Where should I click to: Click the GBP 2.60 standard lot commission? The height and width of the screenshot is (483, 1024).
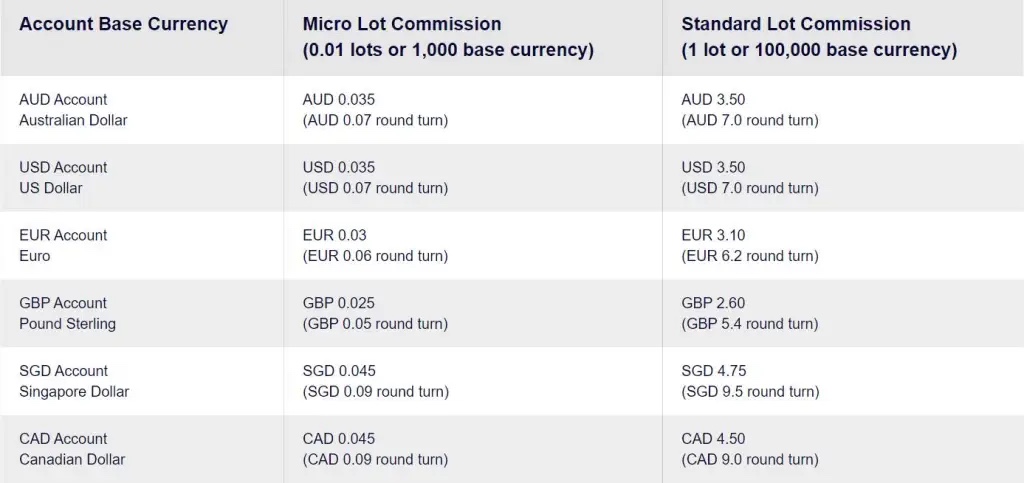coord(713,303)
